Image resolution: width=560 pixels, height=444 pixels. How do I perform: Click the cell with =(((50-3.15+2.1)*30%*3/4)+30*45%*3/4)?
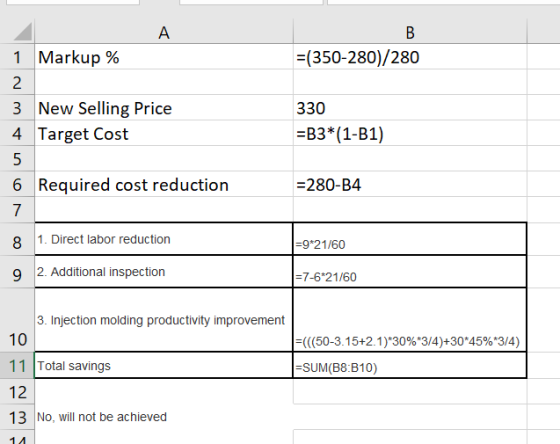click(410, 320)
